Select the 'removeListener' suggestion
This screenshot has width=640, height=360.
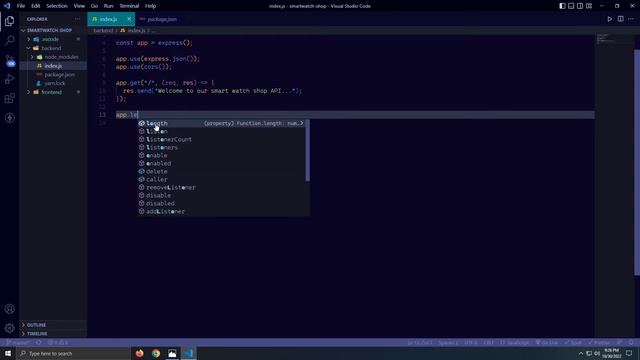[x=222, y=187]
